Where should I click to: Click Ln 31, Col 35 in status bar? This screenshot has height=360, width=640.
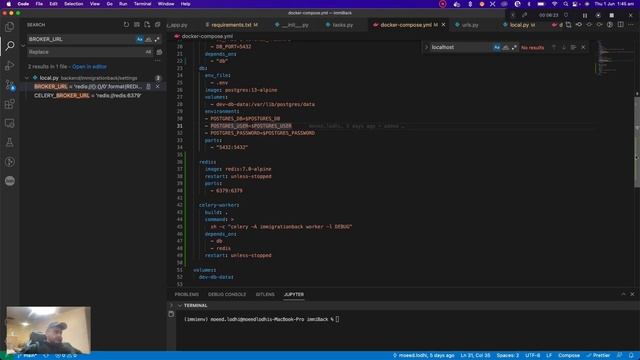(x=475, y=356)
